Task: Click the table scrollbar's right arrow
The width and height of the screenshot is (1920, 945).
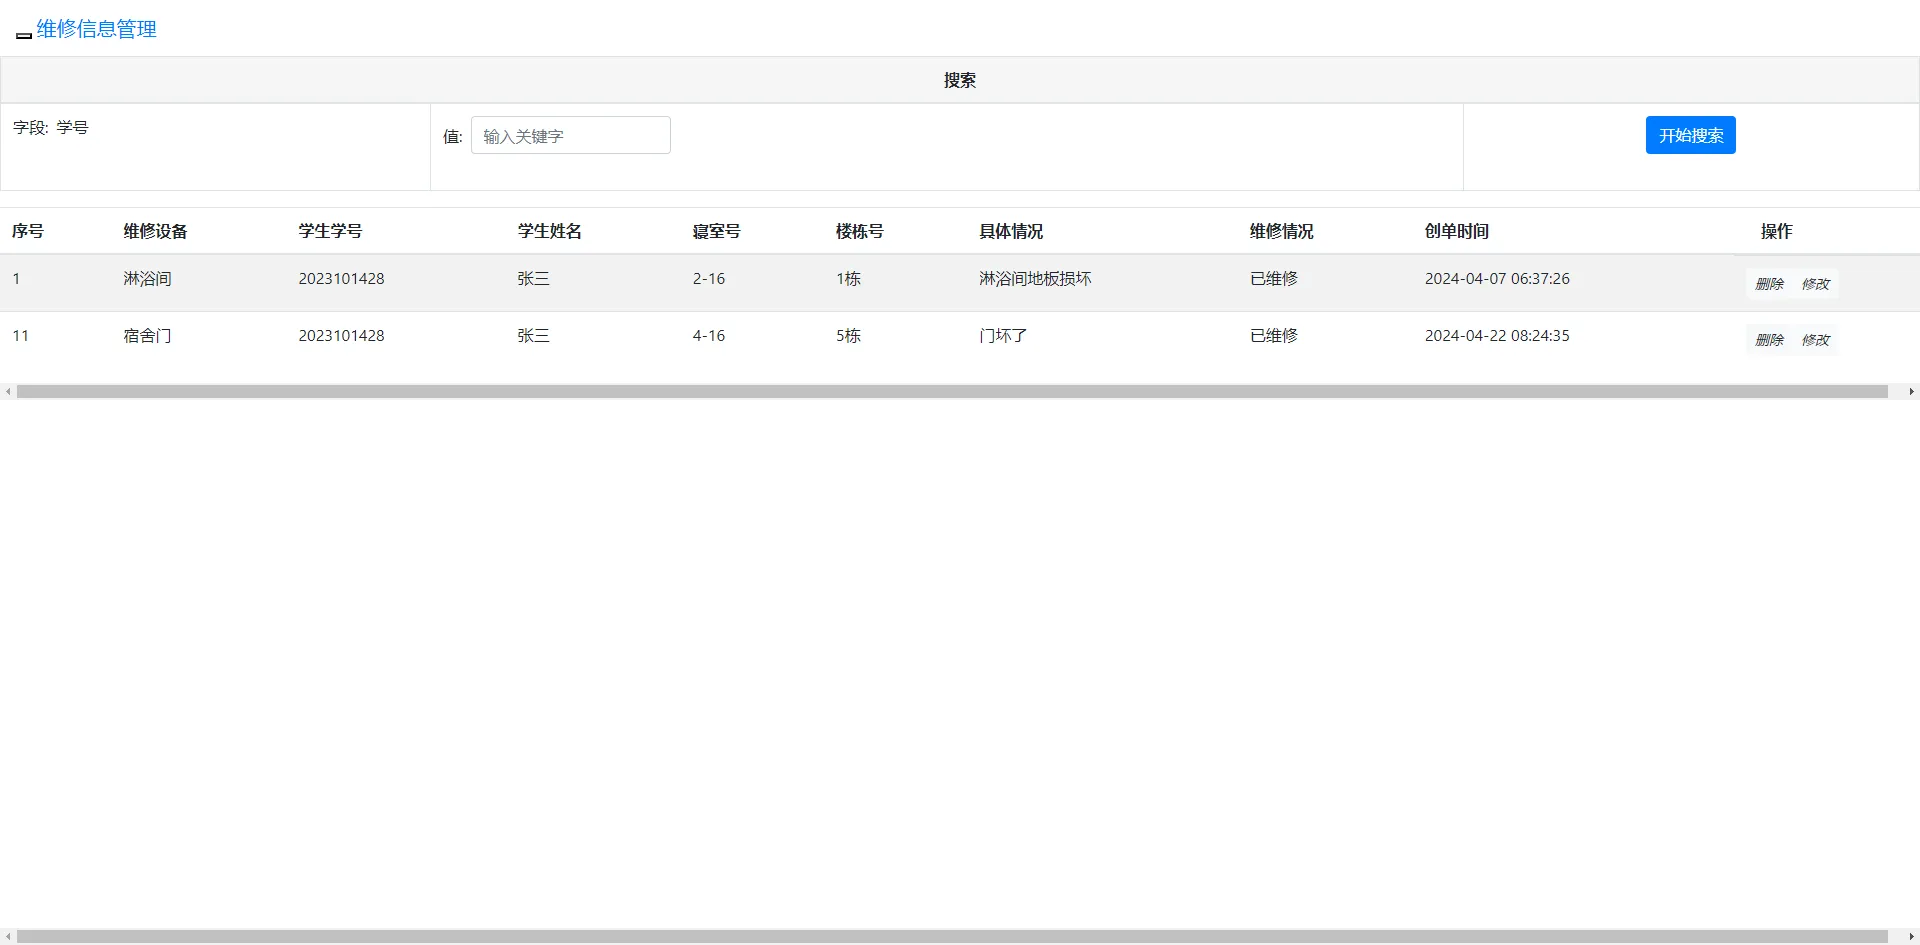Action: 1911,392
